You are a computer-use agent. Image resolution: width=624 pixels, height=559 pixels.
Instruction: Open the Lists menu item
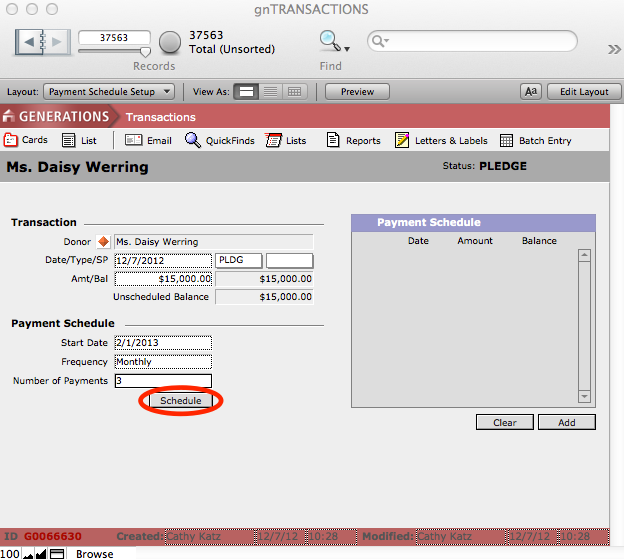click(x=286, y=140)
